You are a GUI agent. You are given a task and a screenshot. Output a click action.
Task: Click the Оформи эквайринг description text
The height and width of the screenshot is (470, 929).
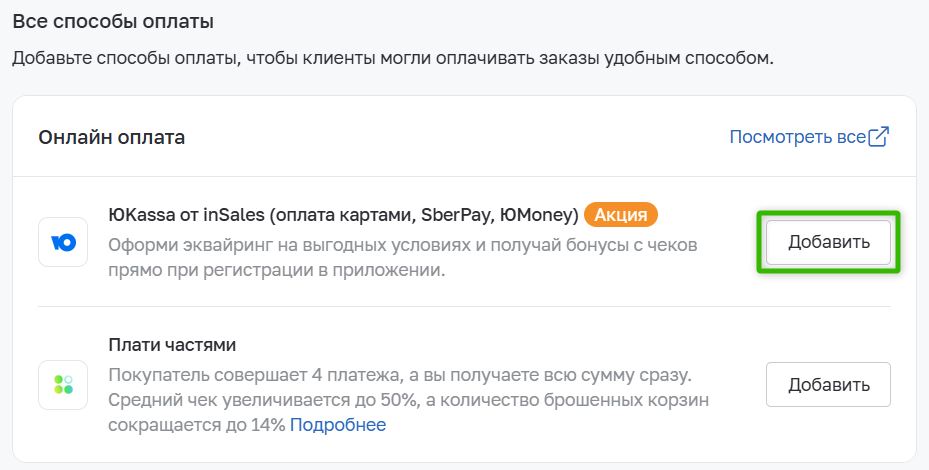point(402,245)
